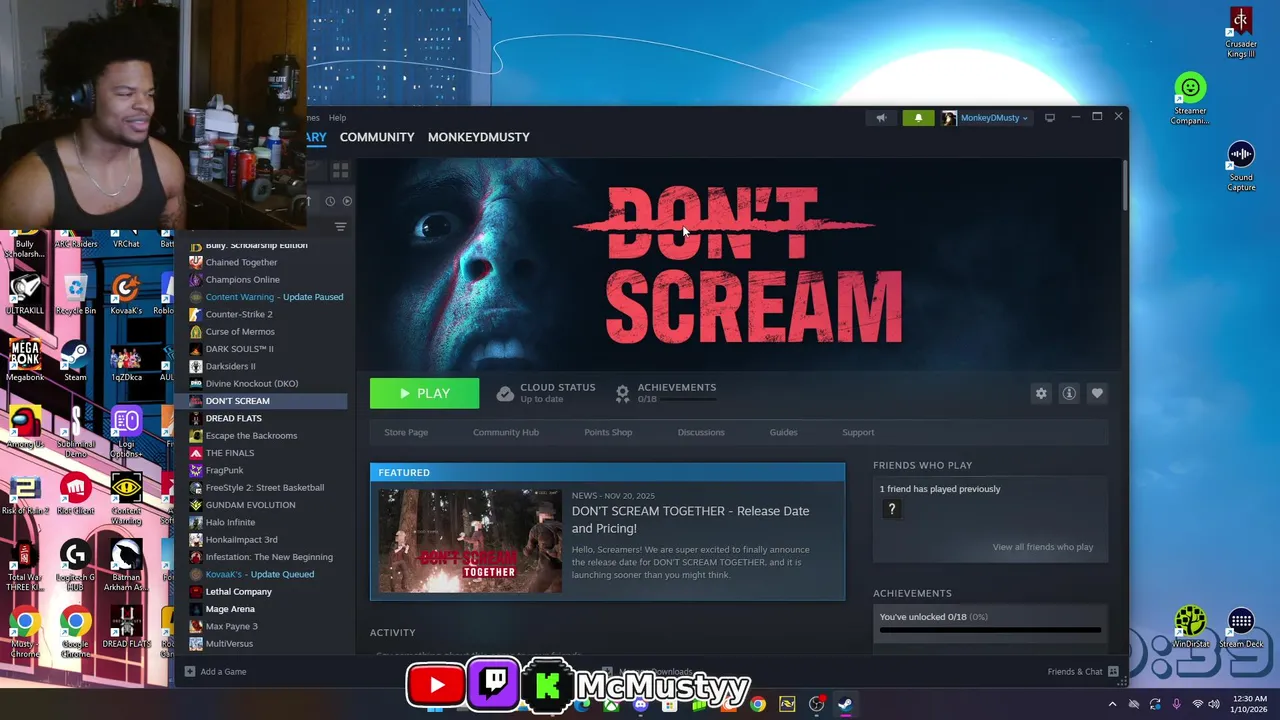The height and width of the screenshot is (720, 1280).
Task: Open Sound Capture desktop icon
Action: pyautogui.click(x=1241, y=166)
